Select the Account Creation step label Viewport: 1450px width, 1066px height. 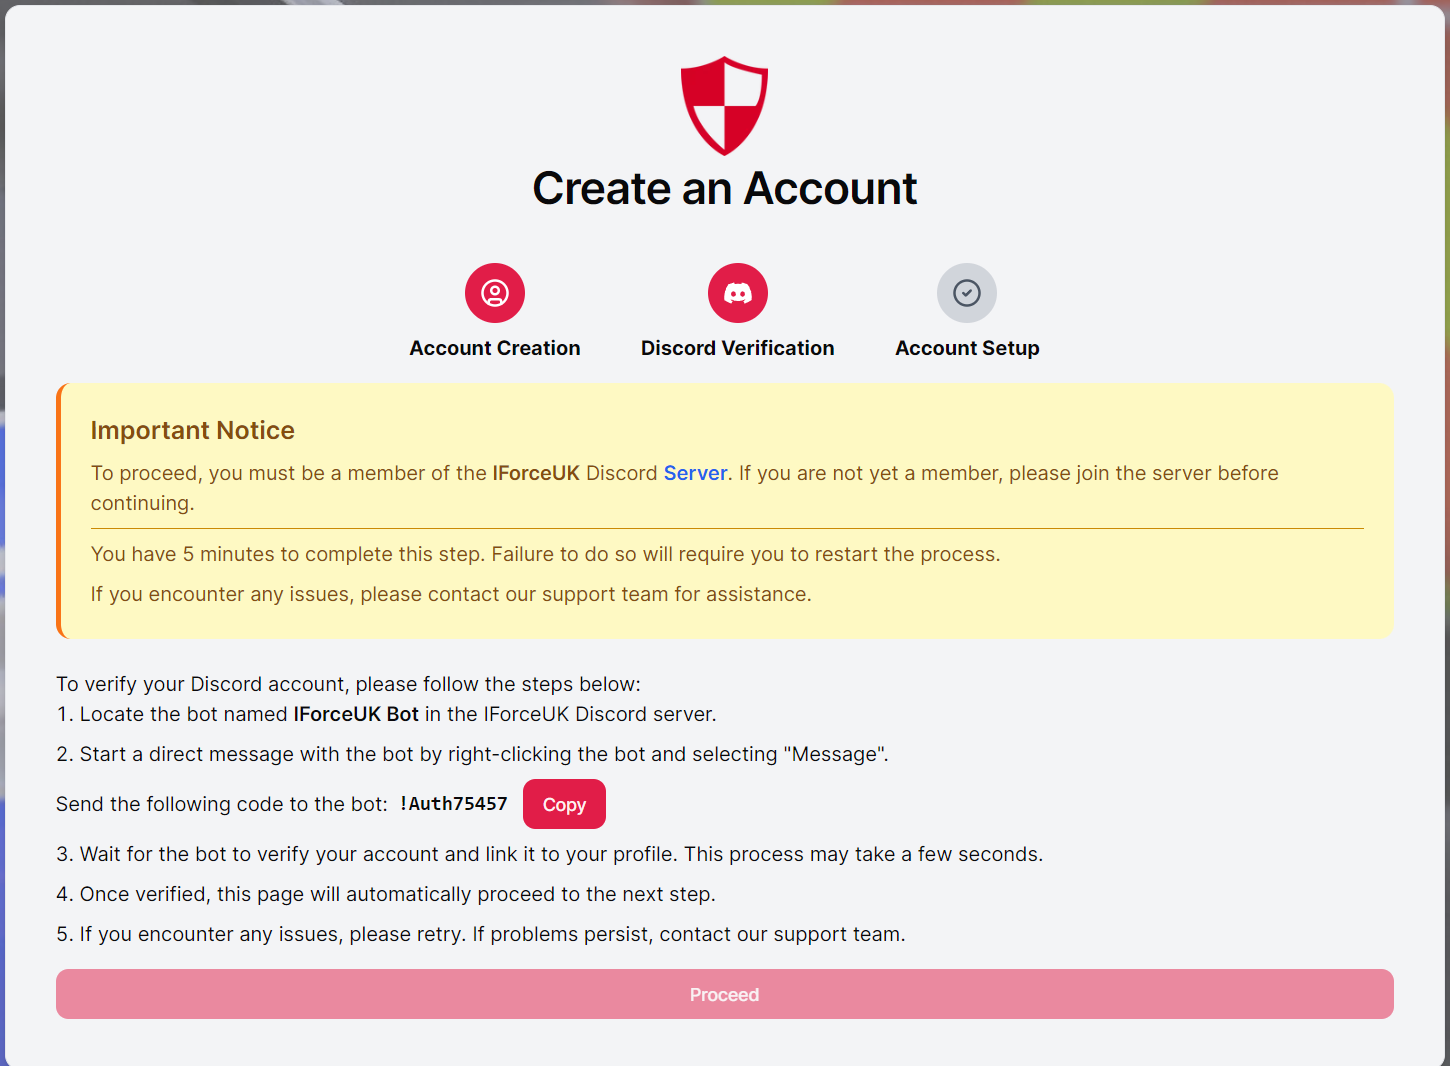(x=494, y=347)
